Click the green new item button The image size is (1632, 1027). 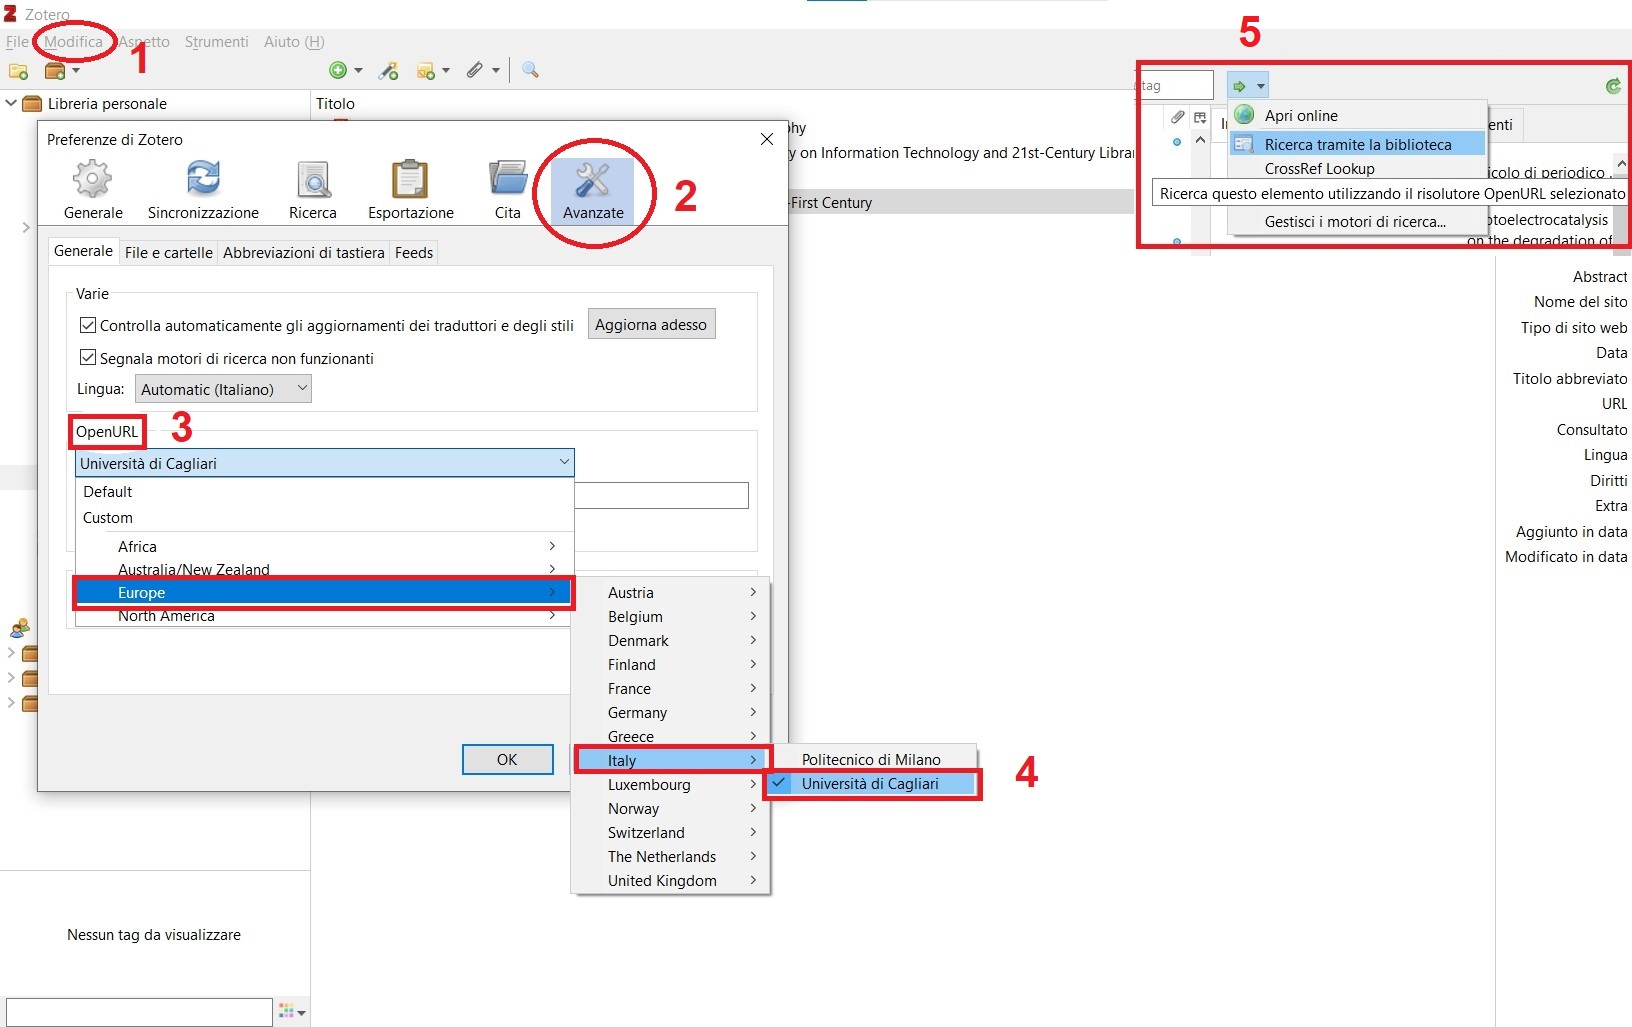[338, 70]
